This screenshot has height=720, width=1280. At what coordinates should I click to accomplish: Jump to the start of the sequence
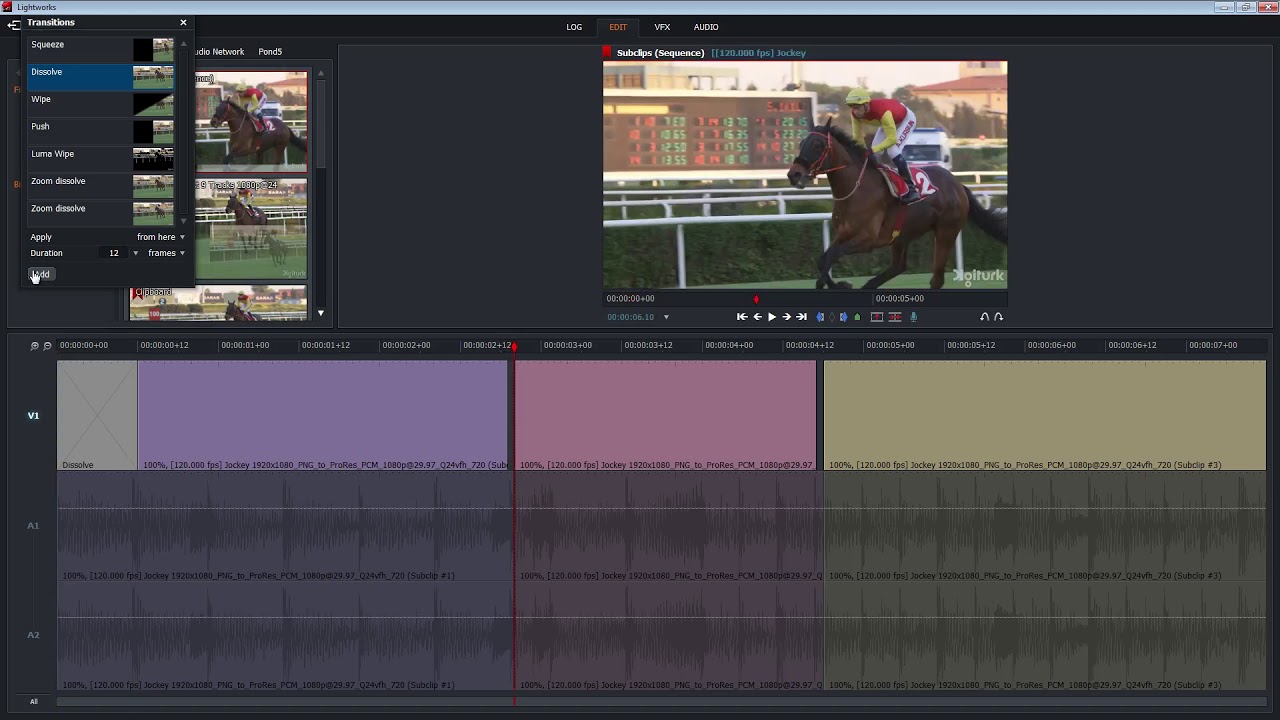tap(742, 317)
